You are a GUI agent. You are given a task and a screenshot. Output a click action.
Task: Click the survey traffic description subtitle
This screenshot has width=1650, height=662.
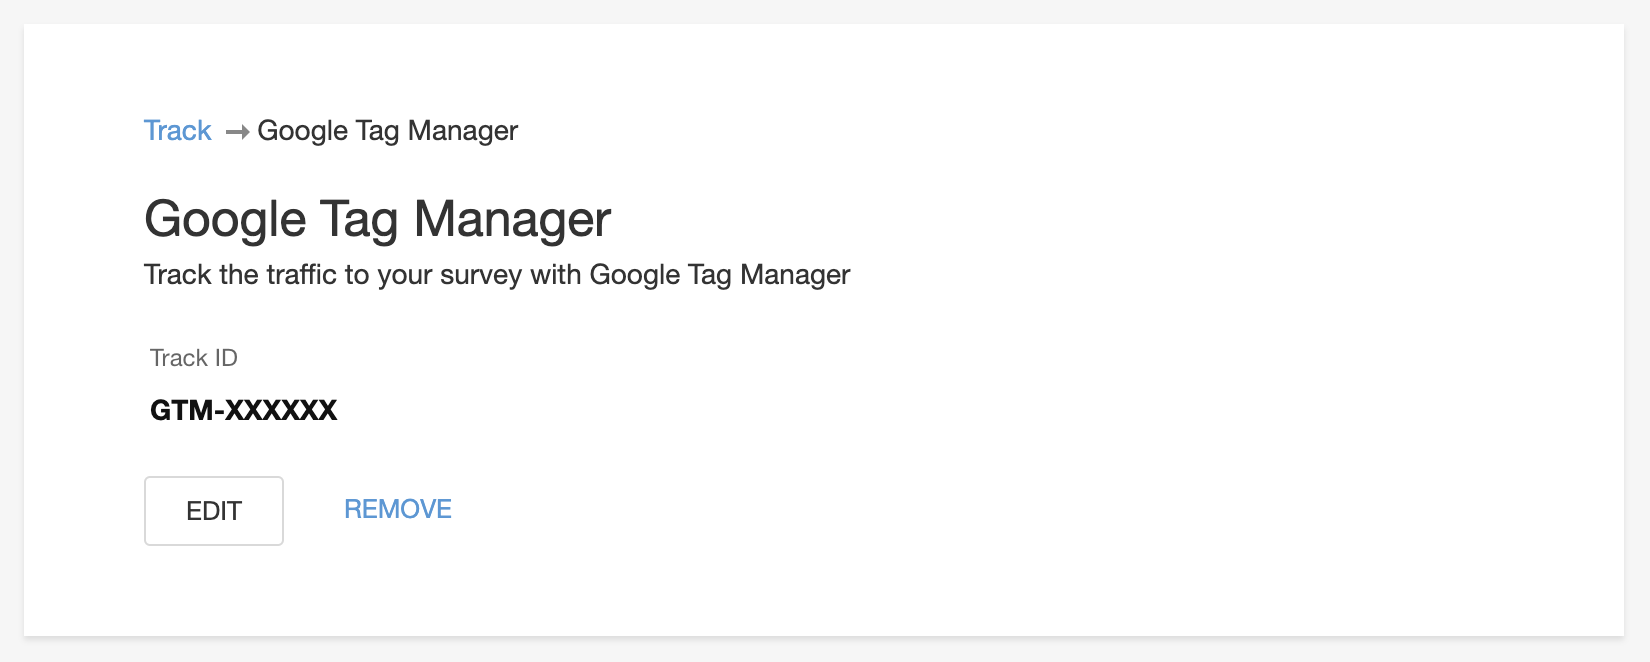[x=496, y=275]
